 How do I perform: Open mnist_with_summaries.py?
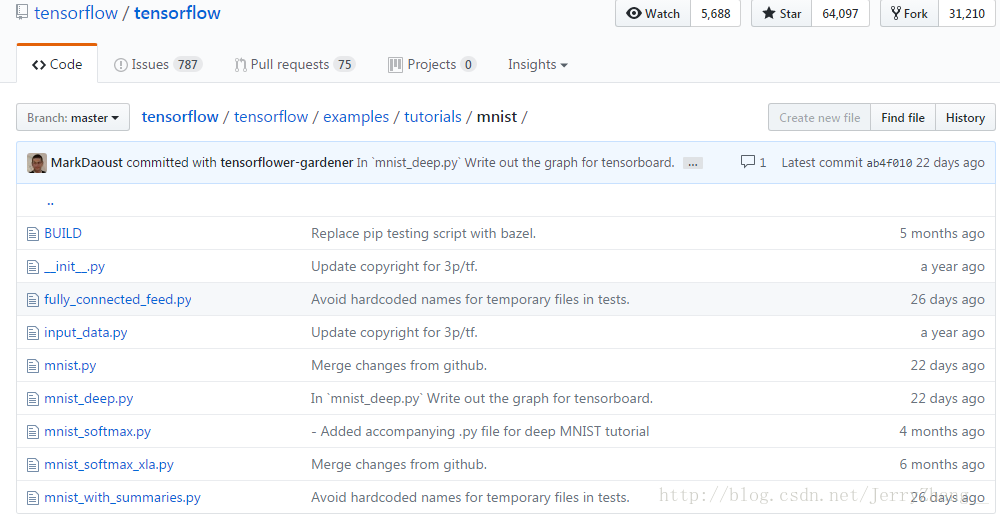click(x=122, y=498)
